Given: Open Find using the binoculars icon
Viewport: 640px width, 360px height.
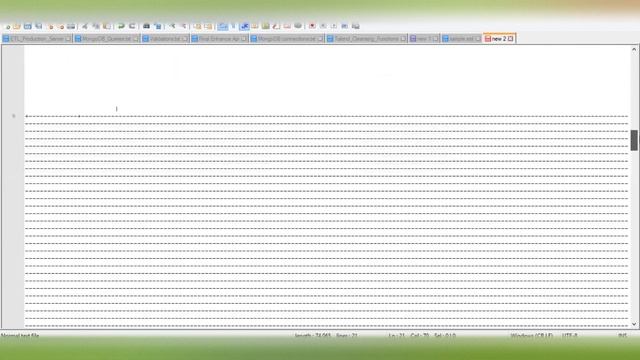Looking at the screenshot, I should point(146,27).
